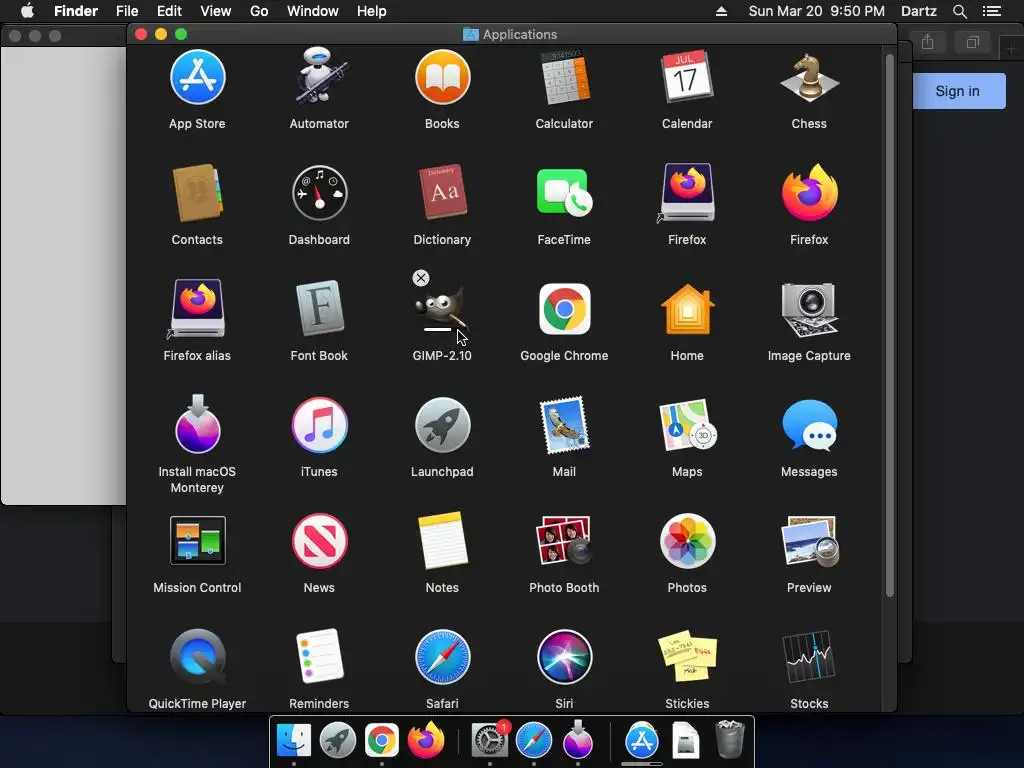
Task: Open Spotlight search in menu bar
Action: [x=960, y=11]
